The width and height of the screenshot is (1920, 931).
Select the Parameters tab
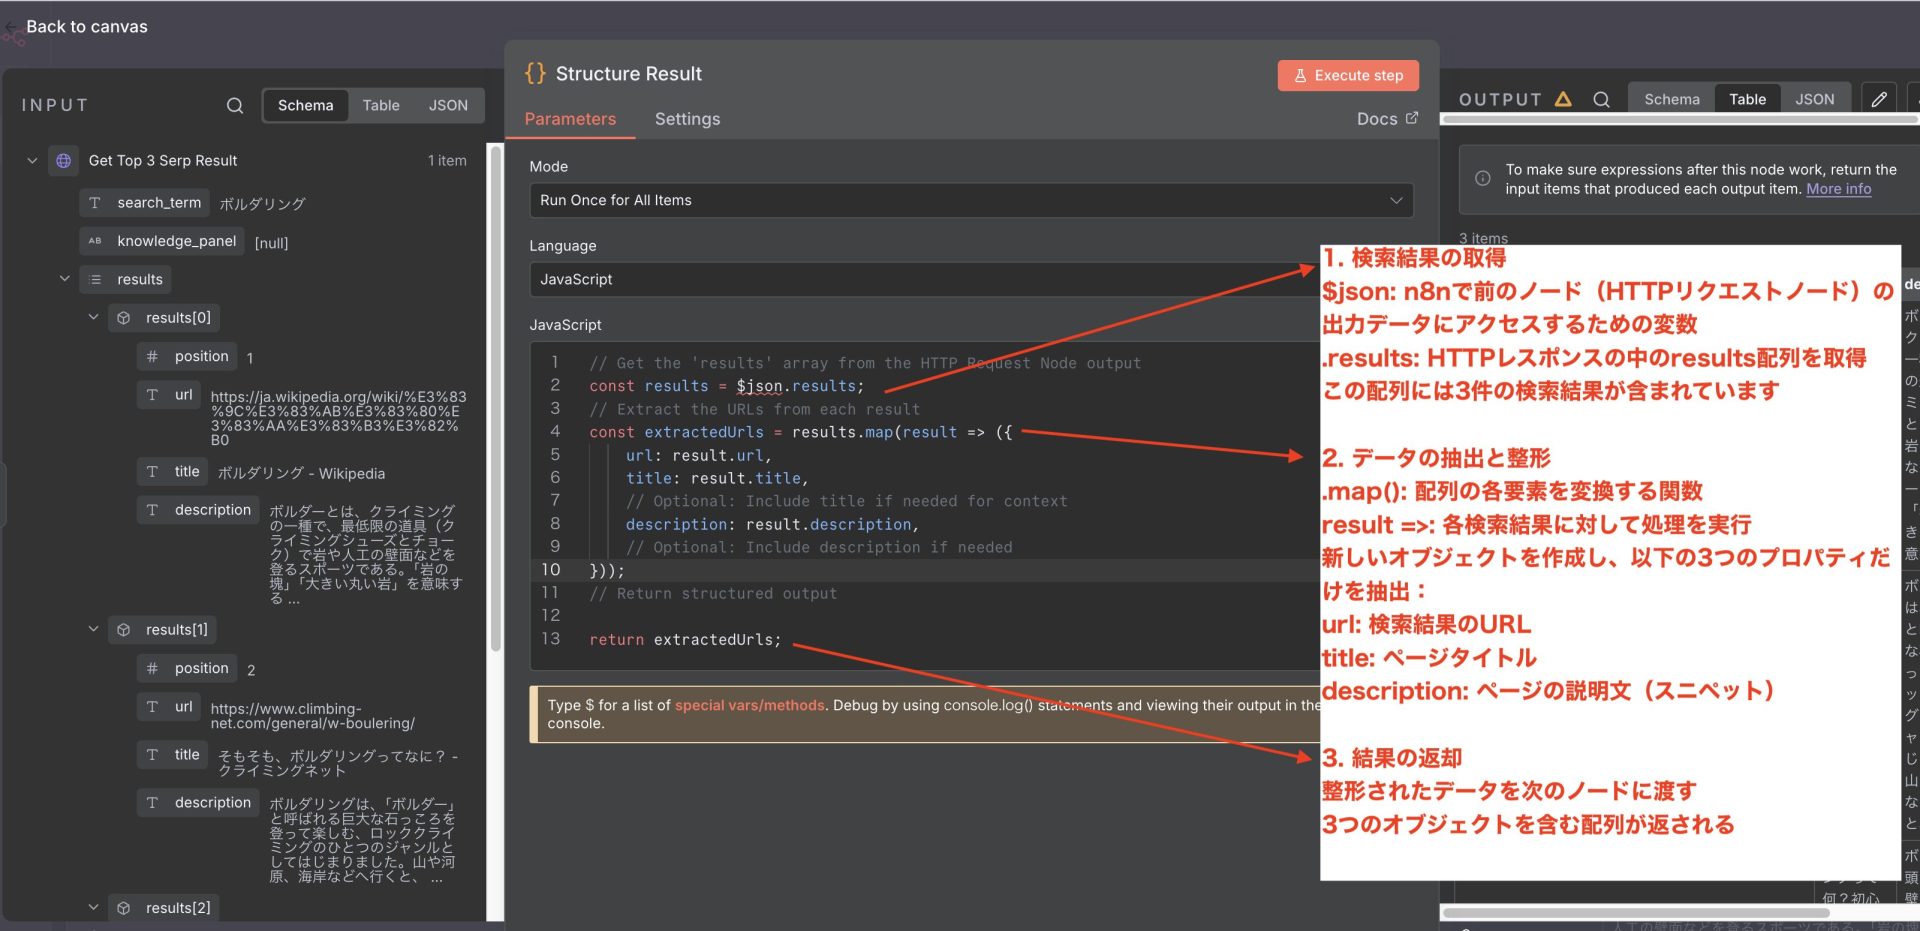570,119
